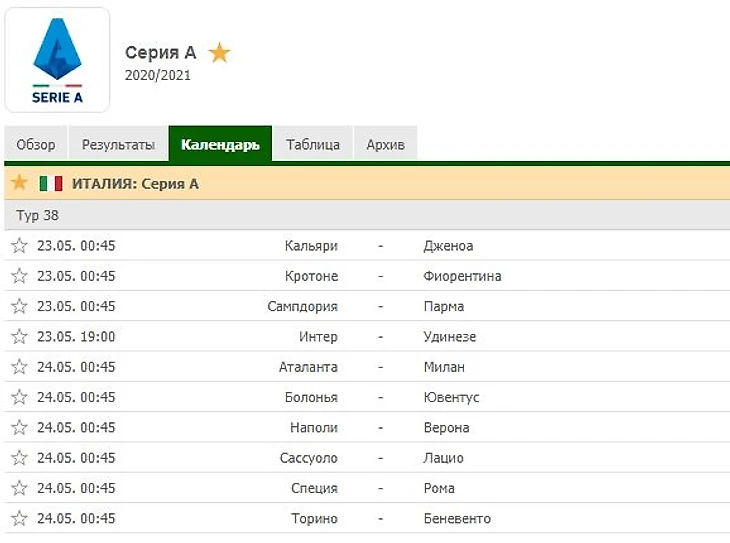Viewport: 730px width, 543px height.
Task: Go to the Архив tab
Action: [x=386, y=144]
